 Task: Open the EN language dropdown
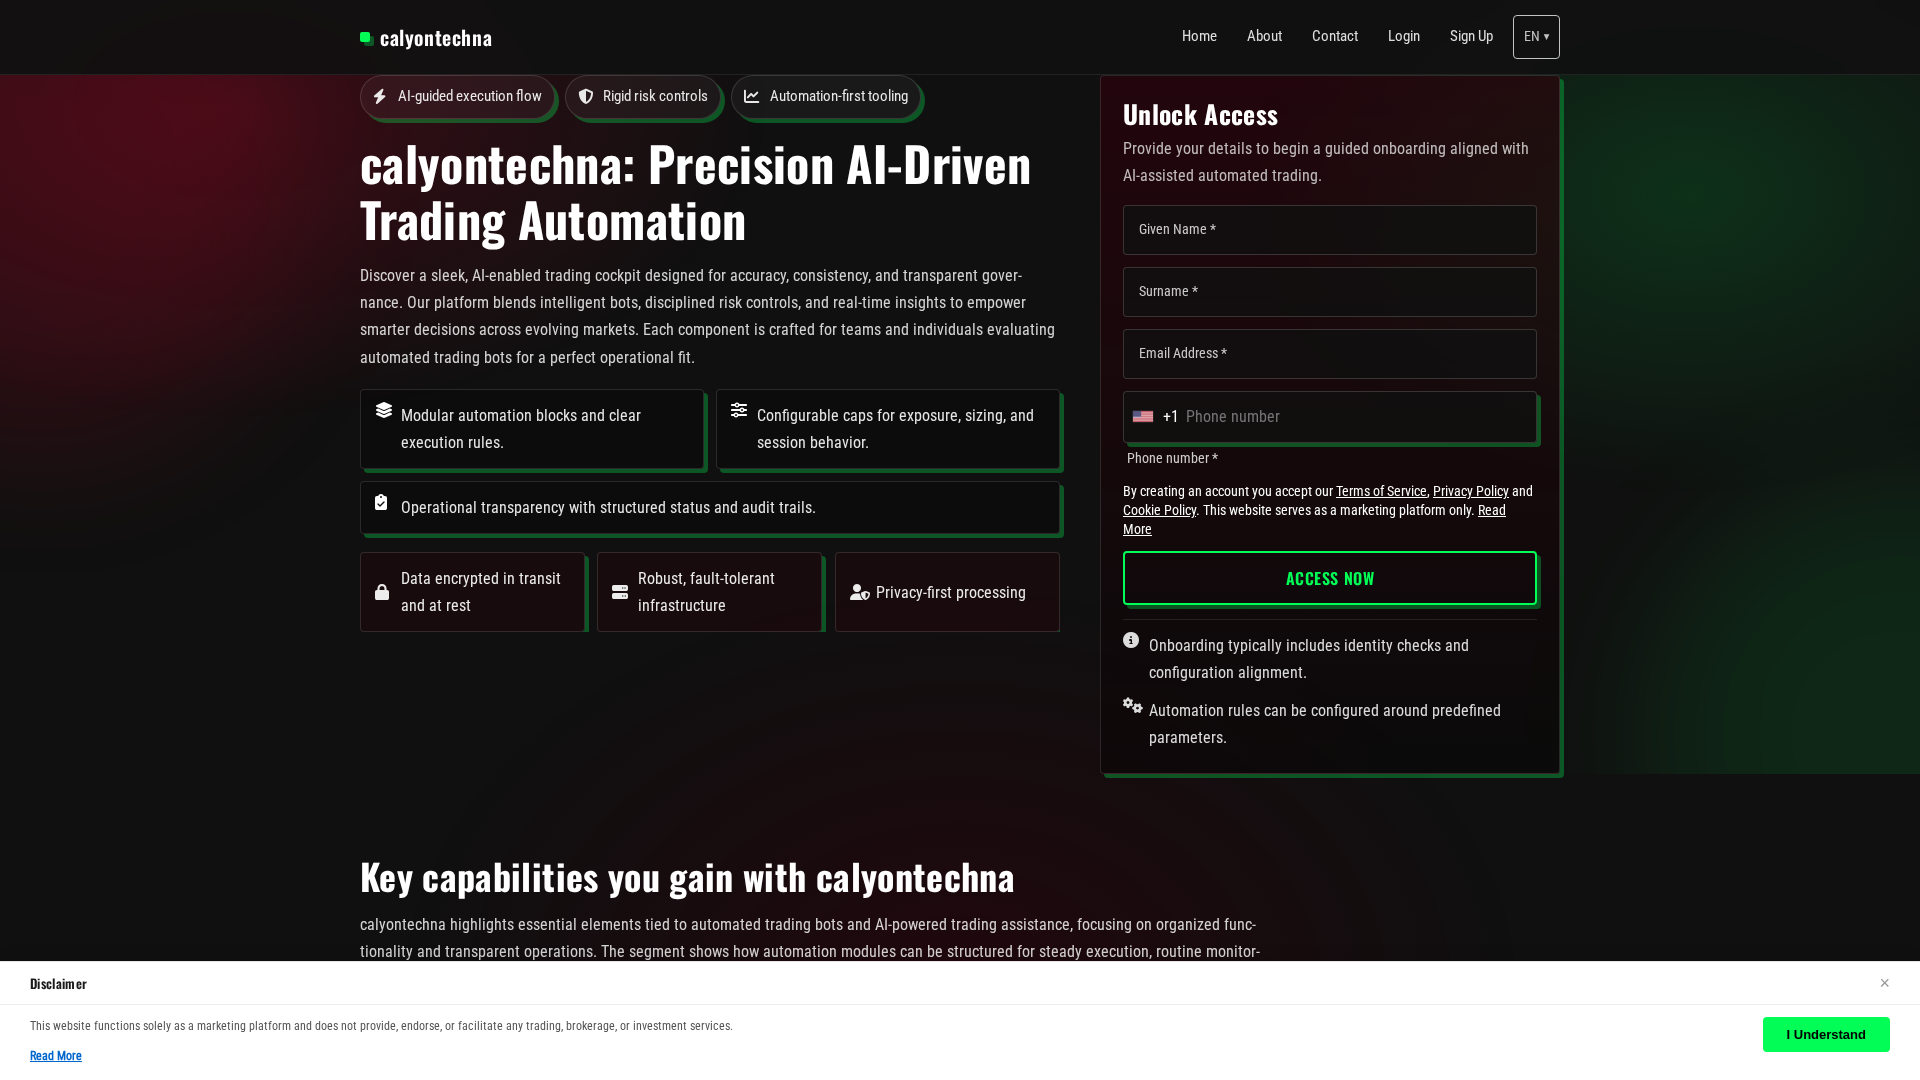point(1536,37)
